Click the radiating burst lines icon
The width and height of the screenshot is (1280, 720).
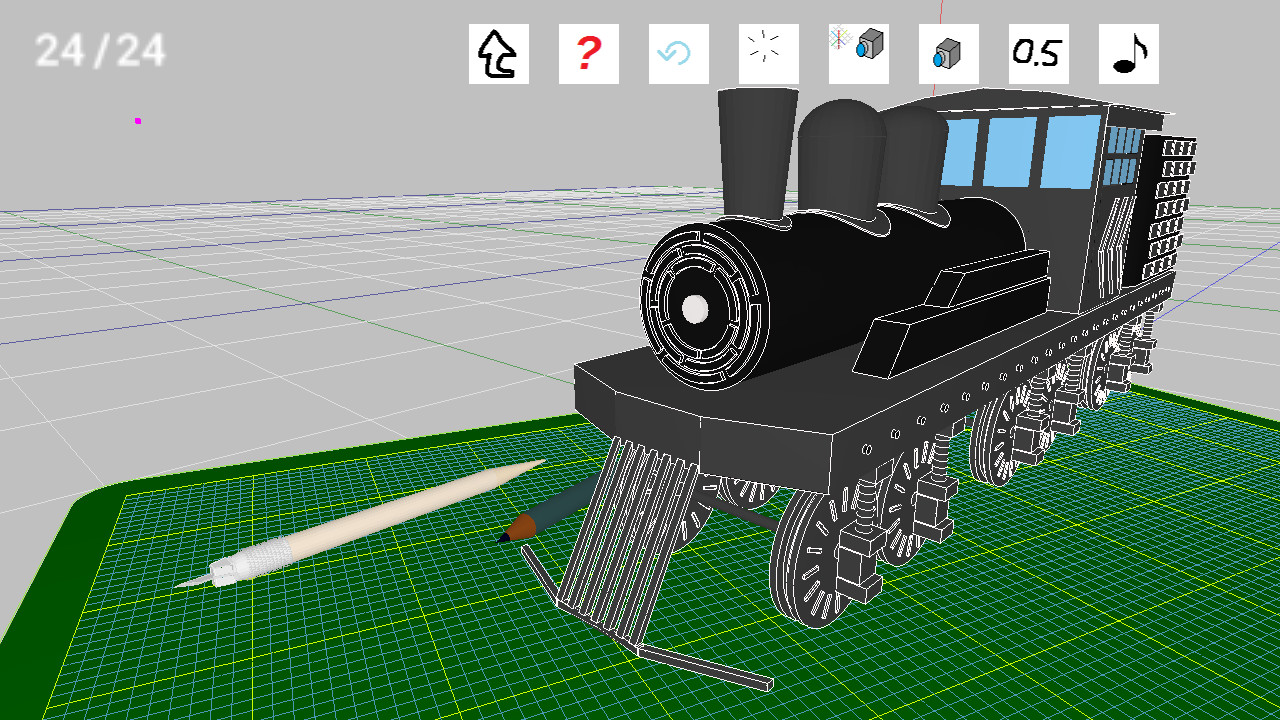[x=769, y=54]
